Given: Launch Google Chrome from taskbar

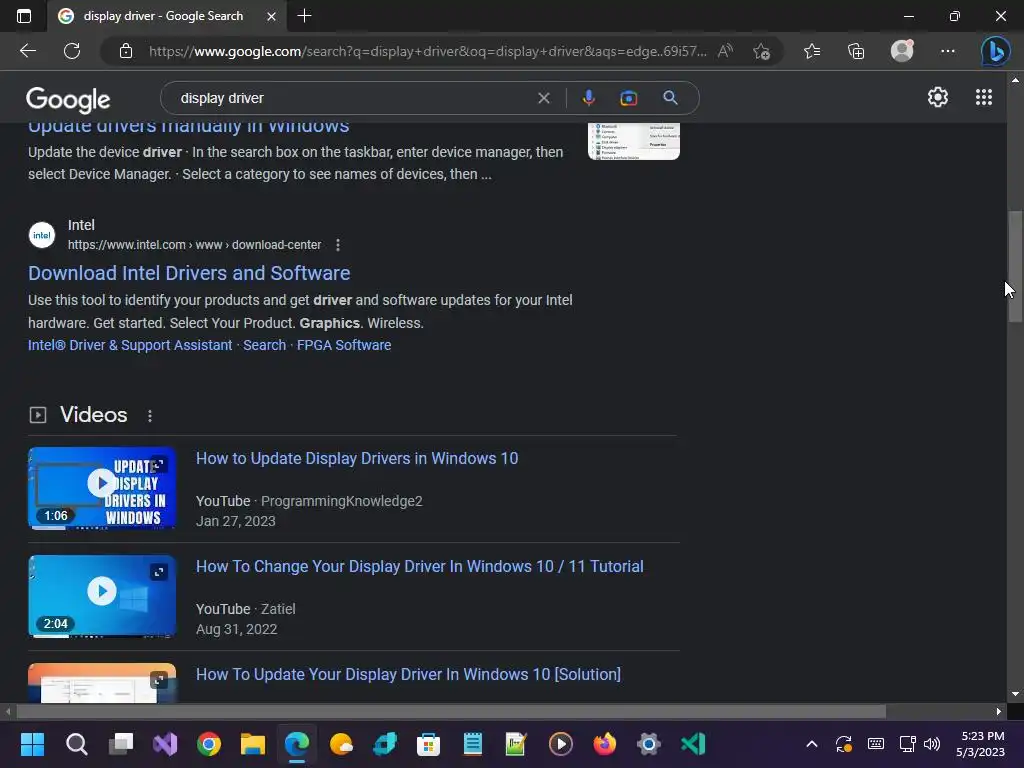Looking at the screenshot, I should pos(209,744).
